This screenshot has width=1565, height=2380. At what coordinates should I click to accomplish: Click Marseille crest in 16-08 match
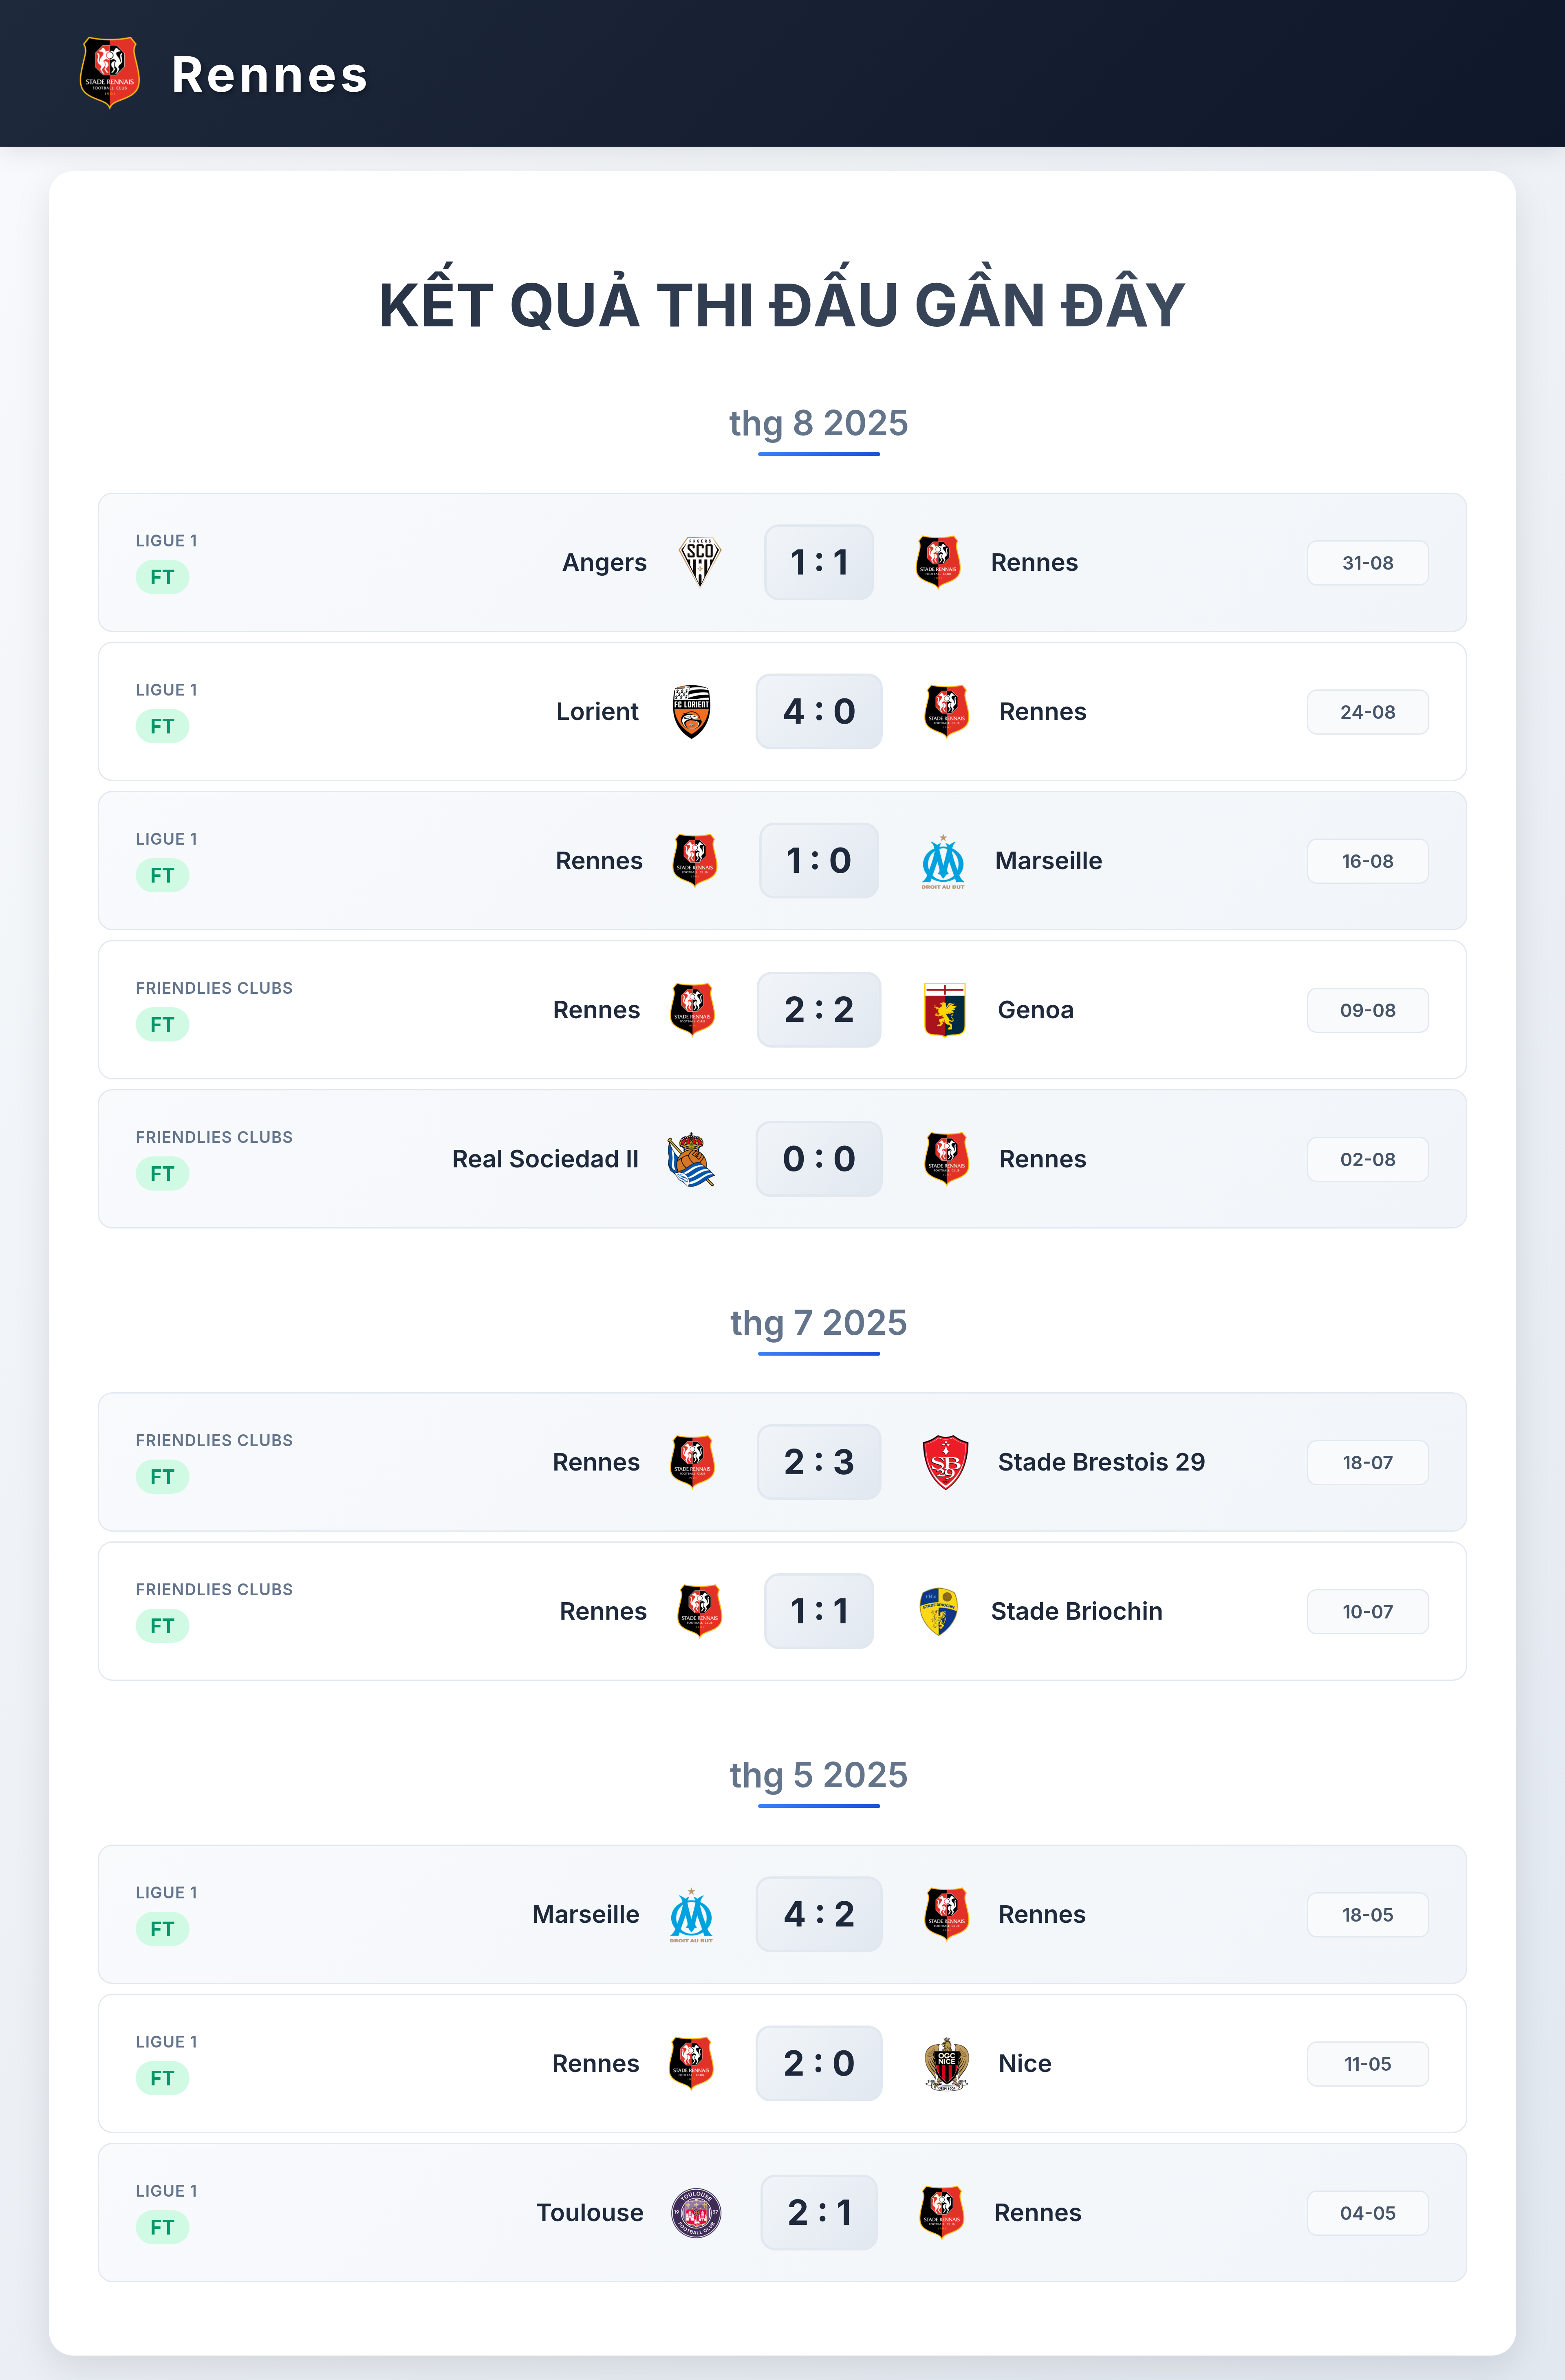943,861
